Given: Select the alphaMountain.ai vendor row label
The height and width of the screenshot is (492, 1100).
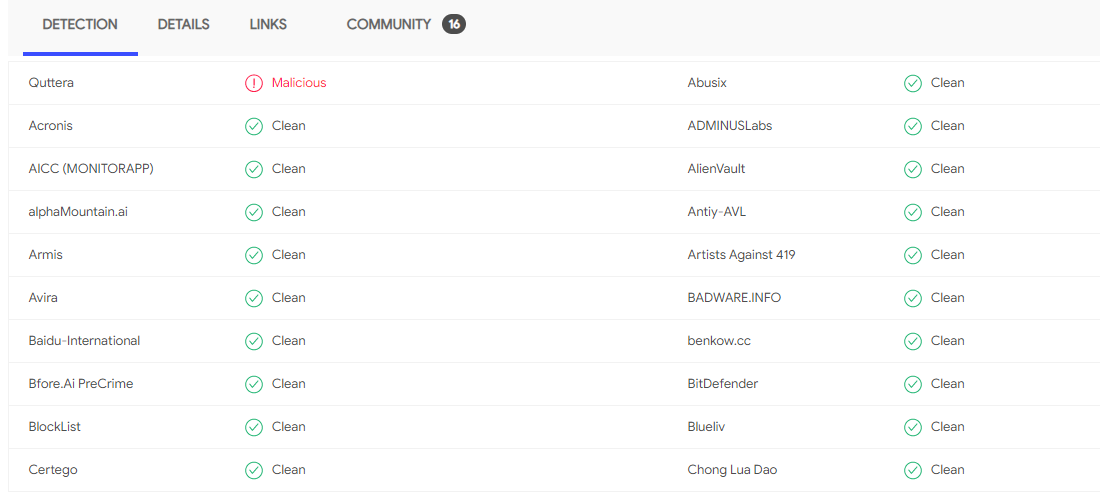Looking at the screenshot, I should pos(78,212).
